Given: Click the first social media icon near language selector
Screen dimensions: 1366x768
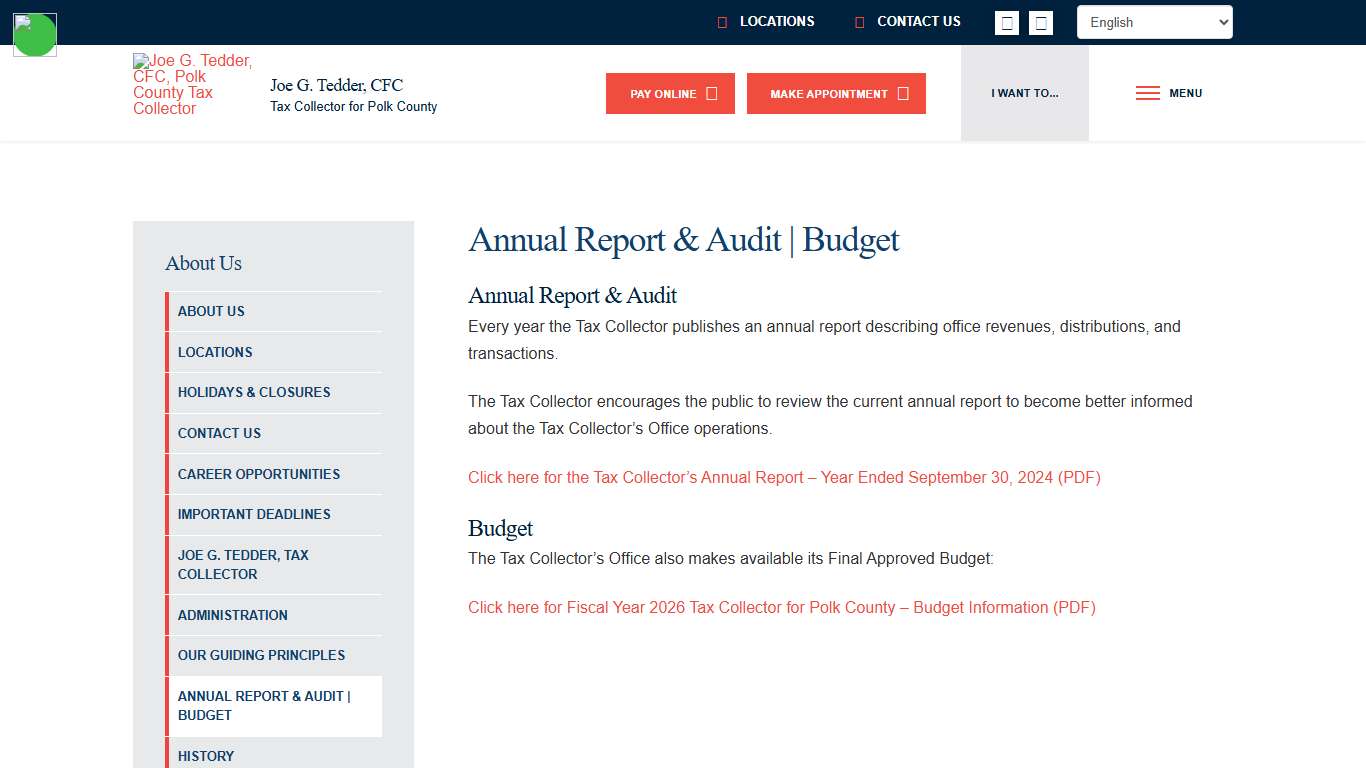Looking at the screenshot, I should point(1006,22).
